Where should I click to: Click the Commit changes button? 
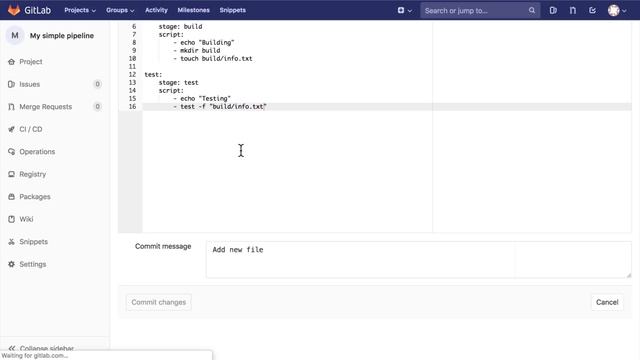pos(158,302)
